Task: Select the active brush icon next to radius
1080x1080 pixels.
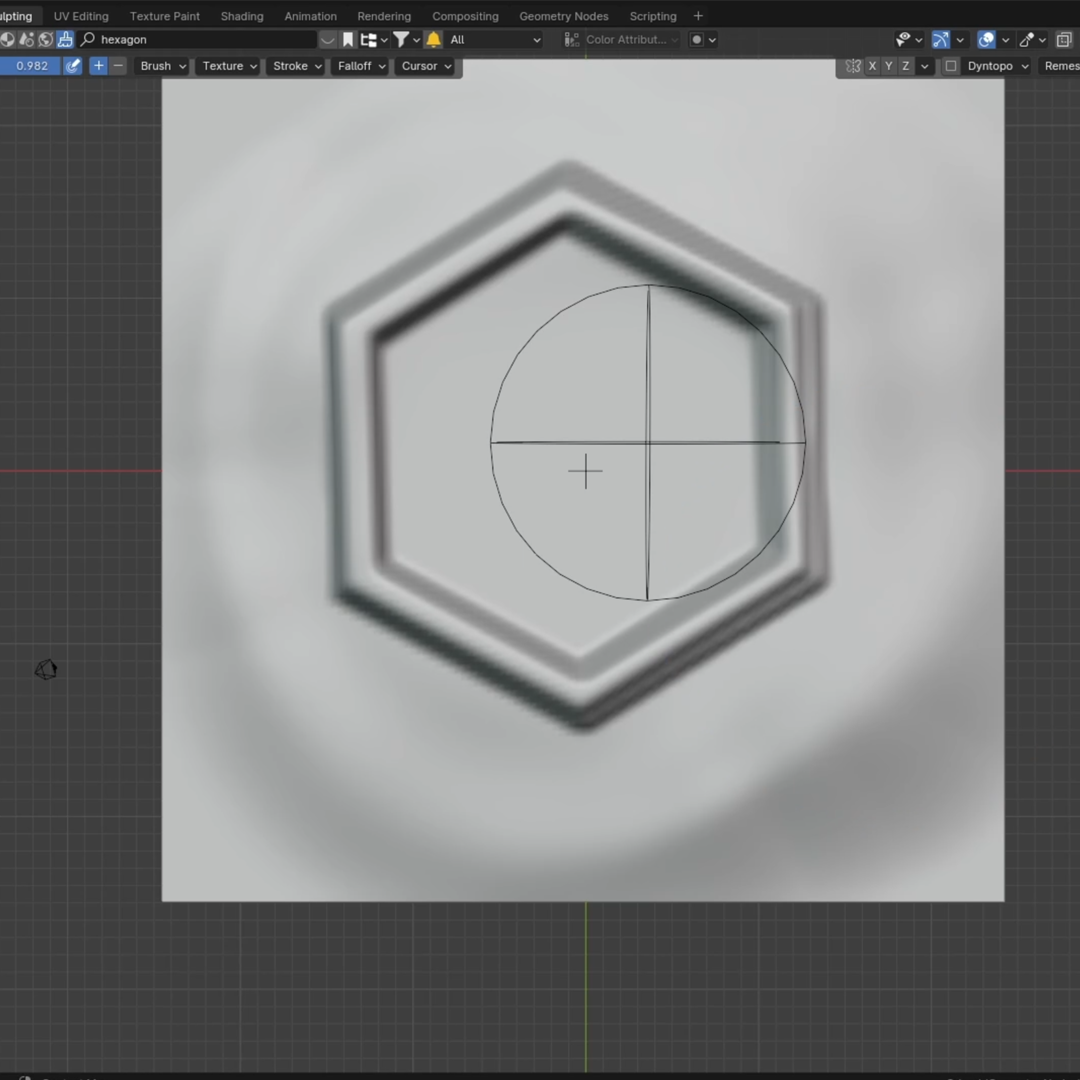Action: click(72, 66)
